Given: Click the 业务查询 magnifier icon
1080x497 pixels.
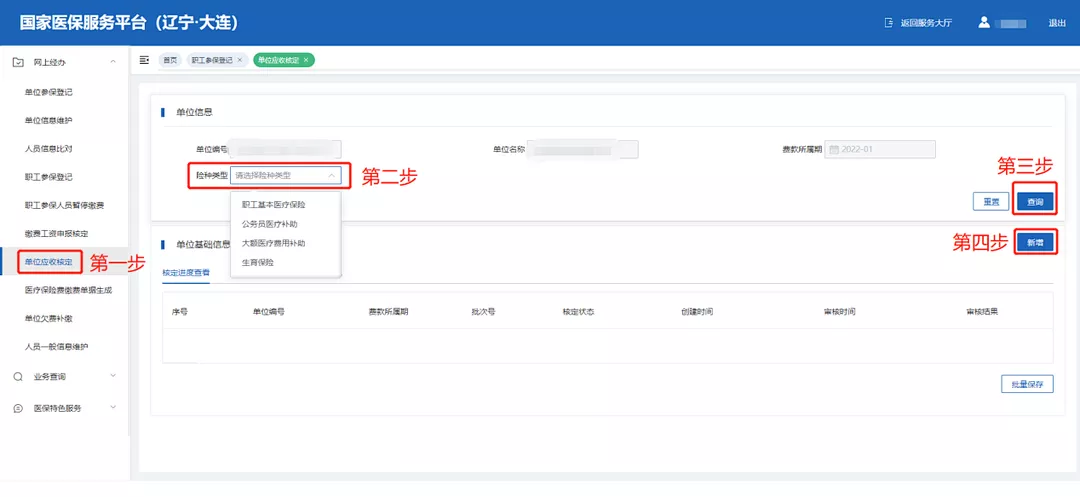Looking at the screenshot, I should [x=18, y=377].
